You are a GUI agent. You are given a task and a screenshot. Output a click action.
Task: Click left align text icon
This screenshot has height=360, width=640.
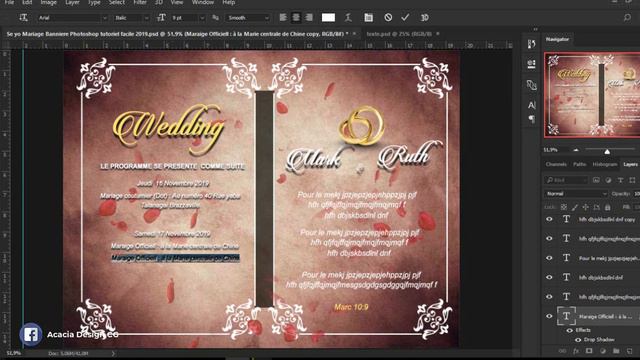(283, 18)
